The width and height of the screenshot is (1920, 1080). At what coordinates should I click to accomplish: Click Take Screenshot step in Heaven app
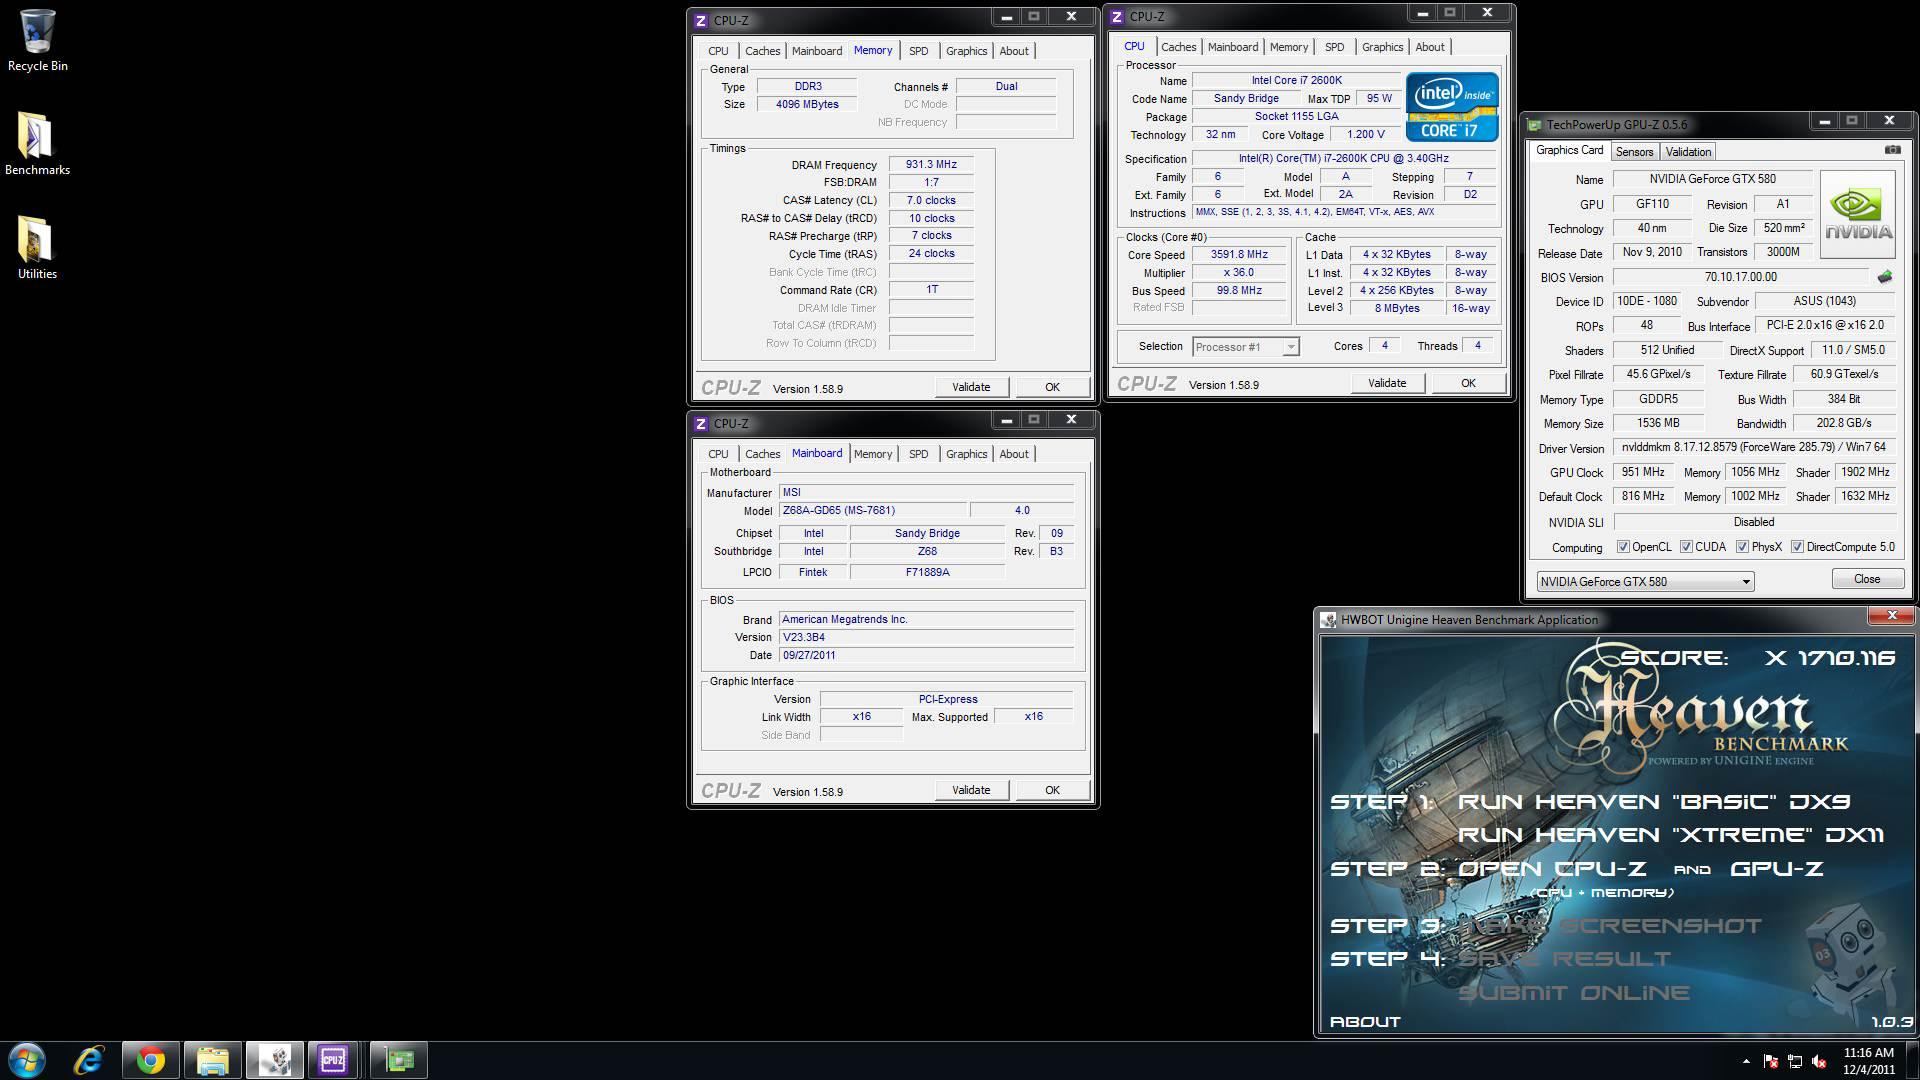pyautogui.click(x=1610, y=926)
